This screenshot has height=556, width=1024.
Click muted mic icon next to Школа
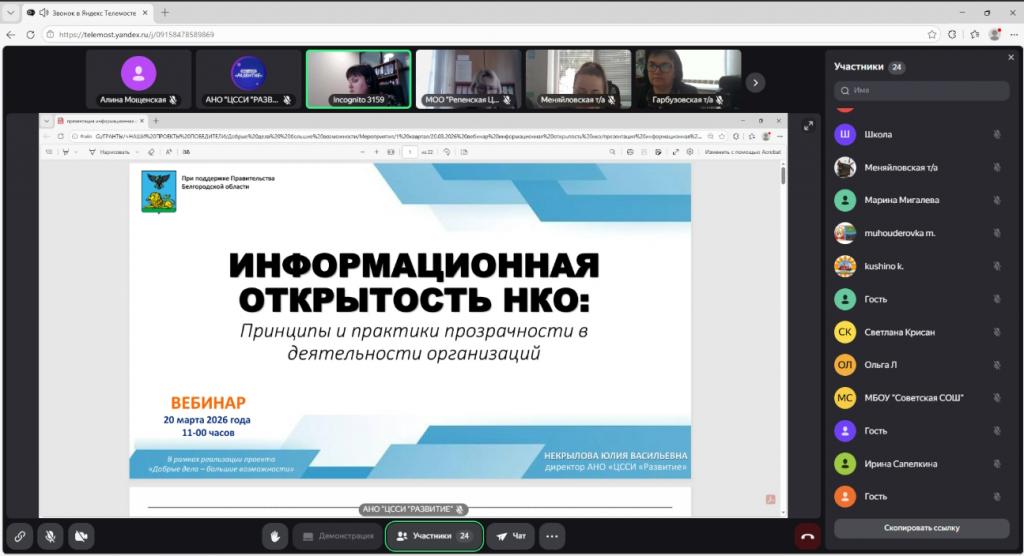[x=997, y=135]
